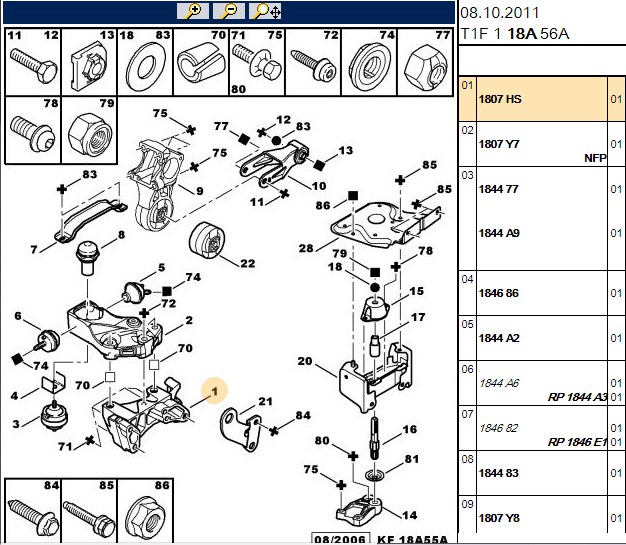Select callout number 5 rubber buffer
The height and width of the screenshot is (545, 626).
(x=161, y=268)
